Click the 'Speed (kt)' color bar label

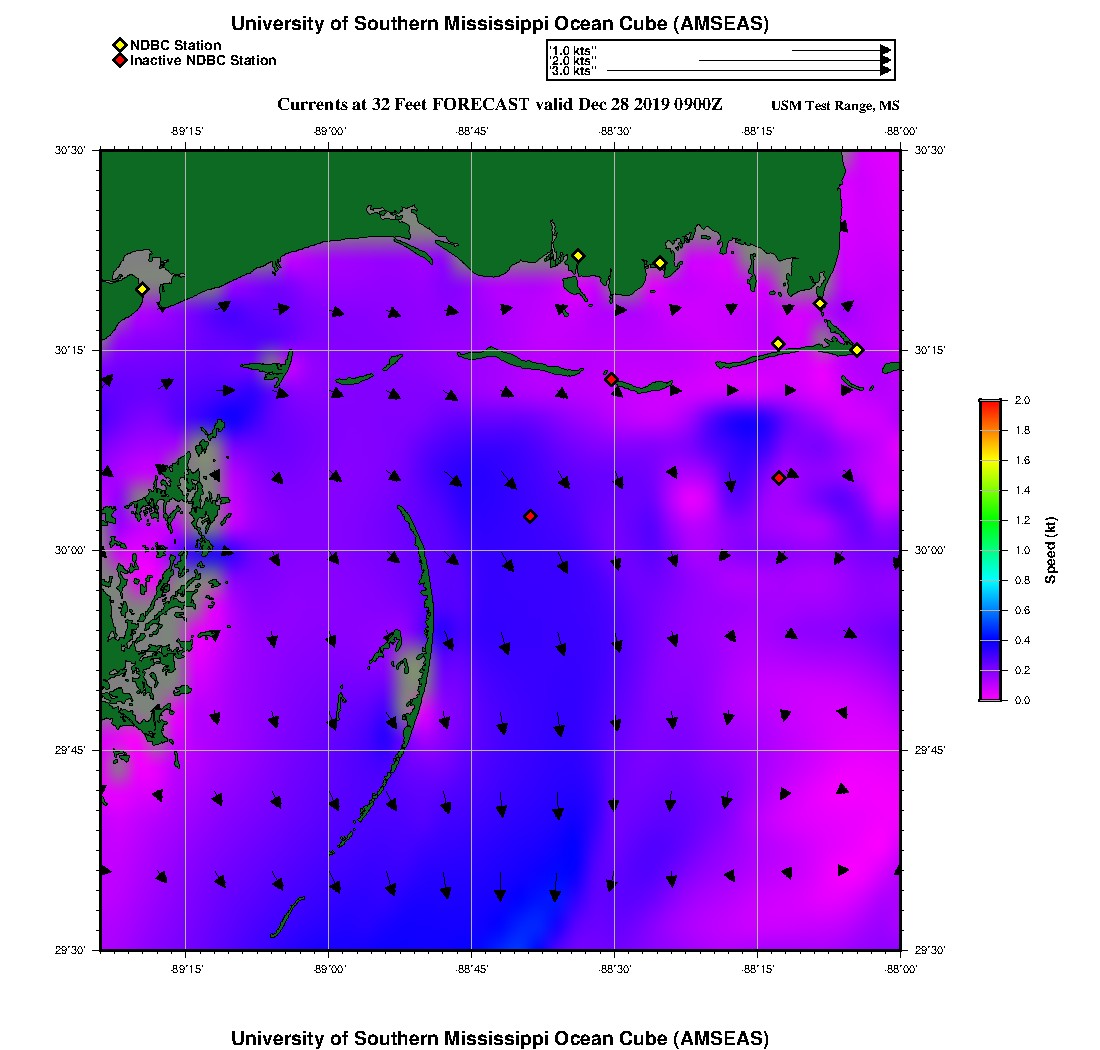[1050, 550]
